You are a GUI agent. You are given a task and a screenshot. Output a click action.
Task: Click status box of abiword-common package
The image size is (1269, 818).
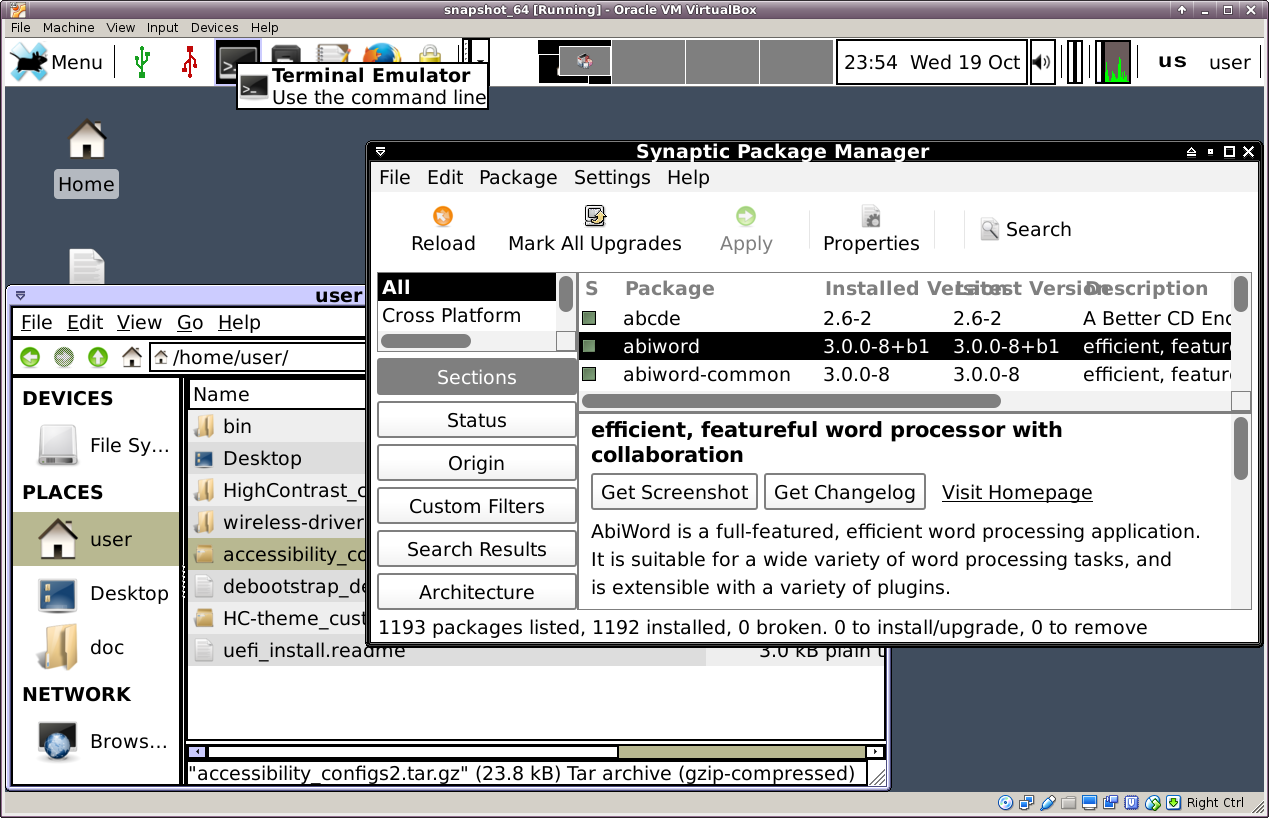point(590,375)
